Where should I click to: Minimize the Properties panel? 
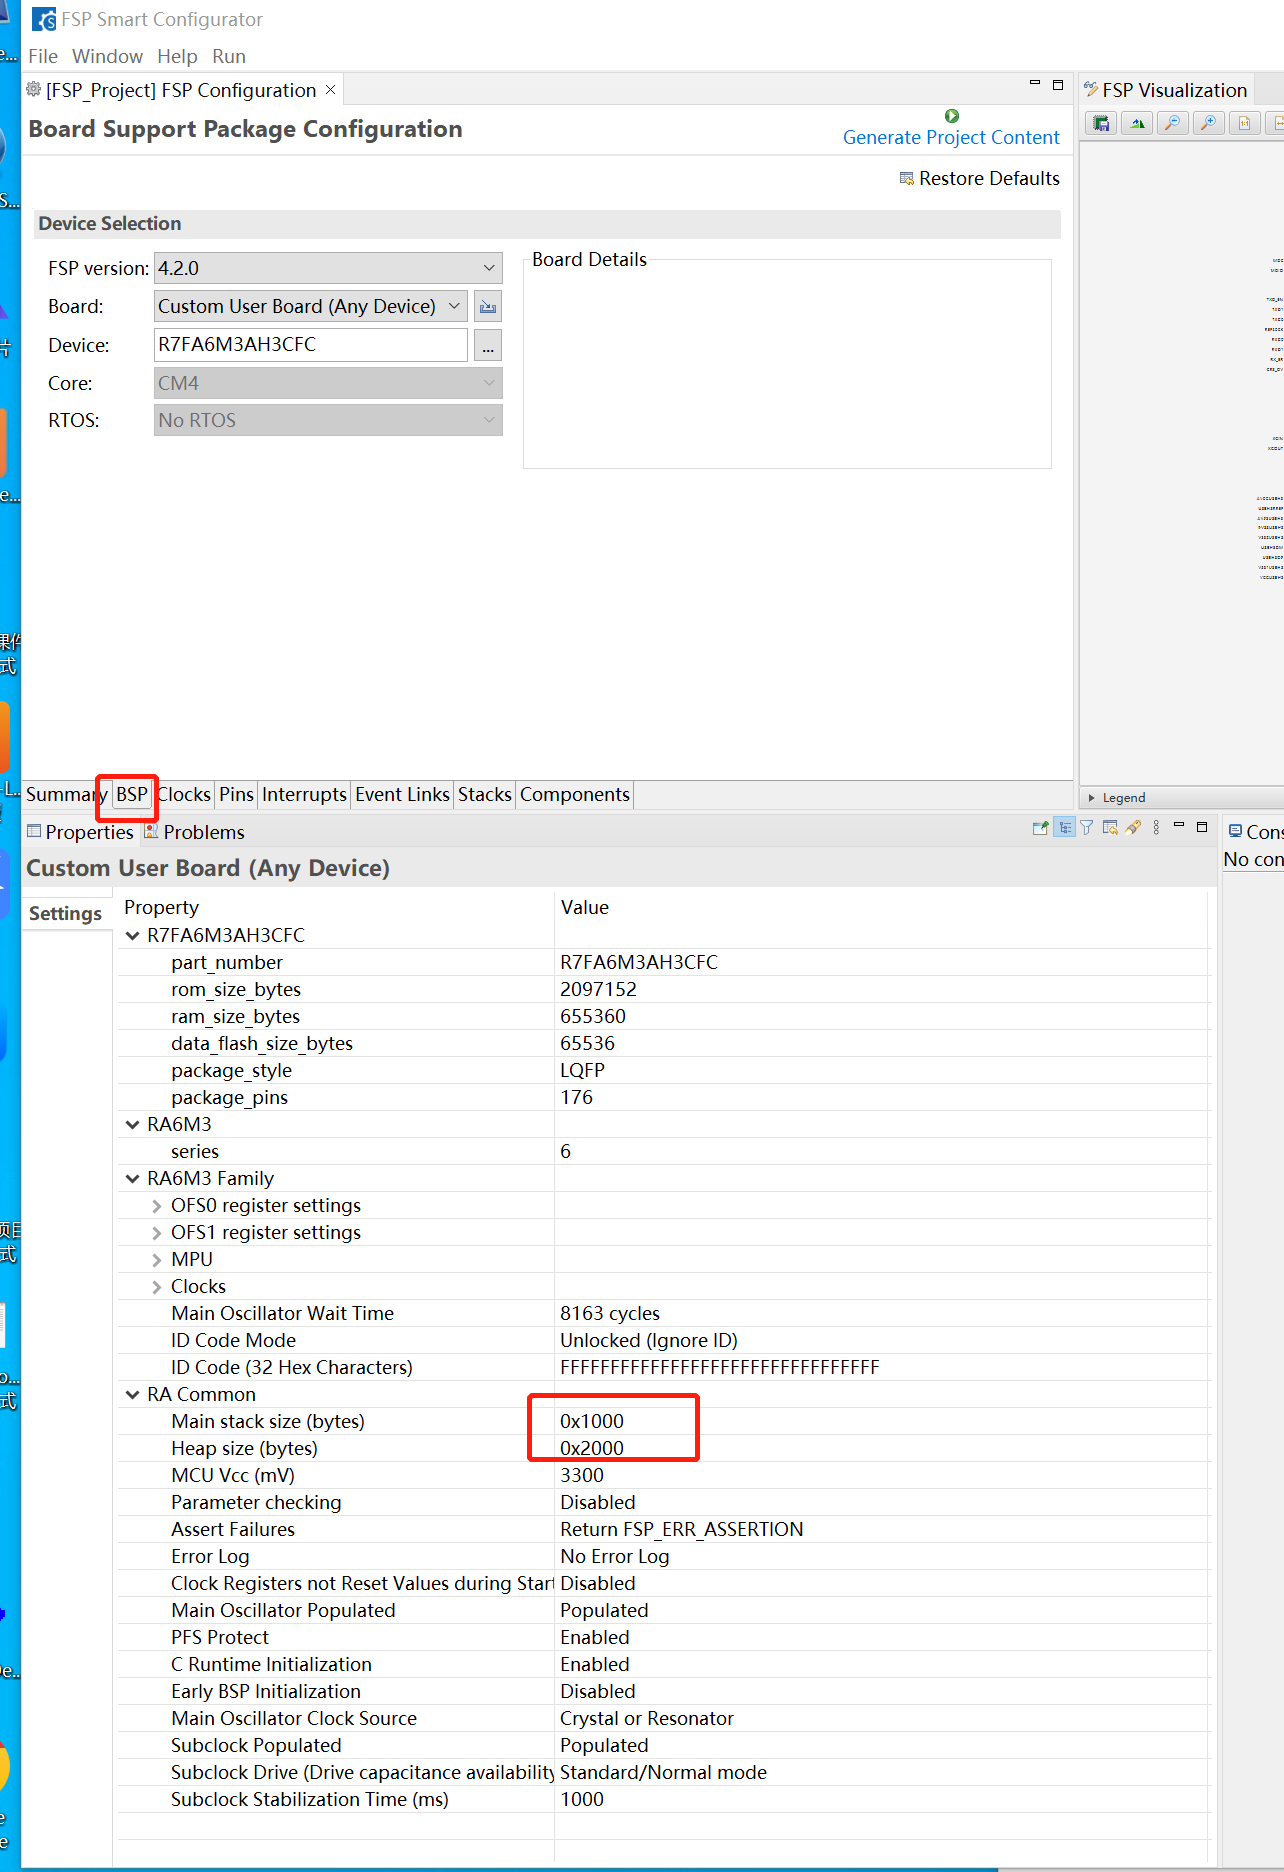click(x=1179, y=825)
